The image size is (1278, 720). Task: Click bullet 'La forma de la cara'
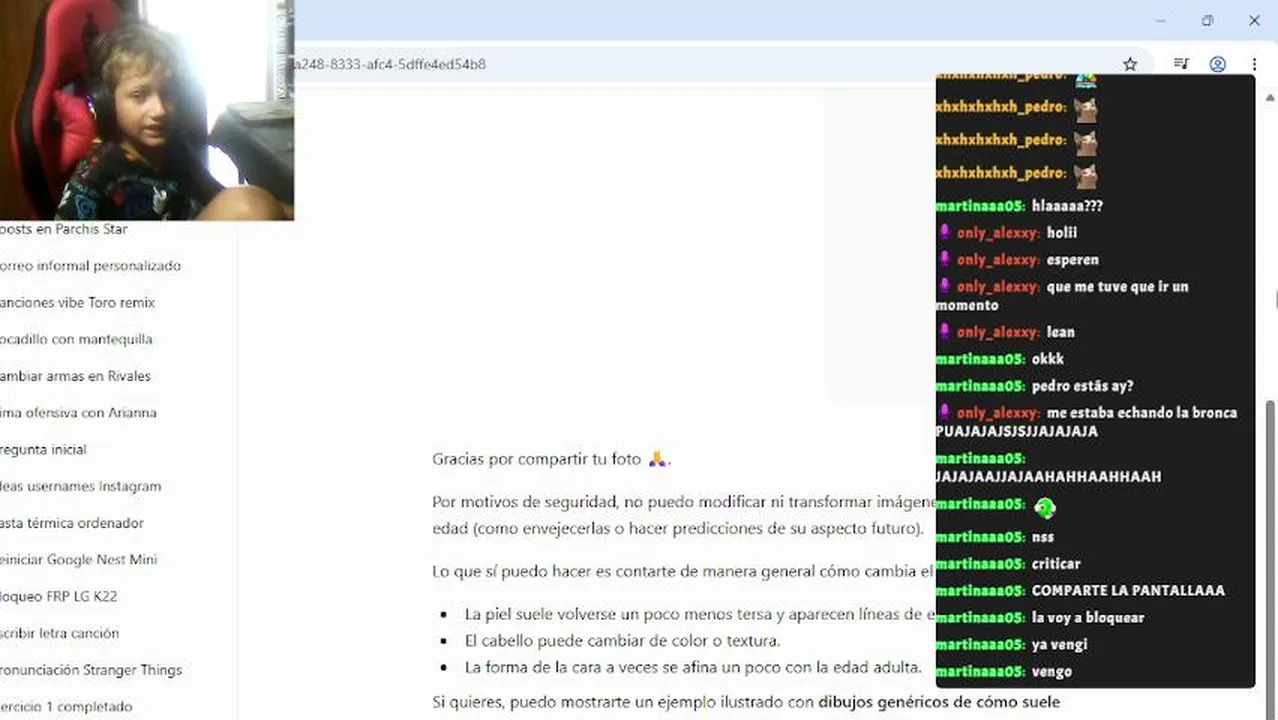click(693, 667)
